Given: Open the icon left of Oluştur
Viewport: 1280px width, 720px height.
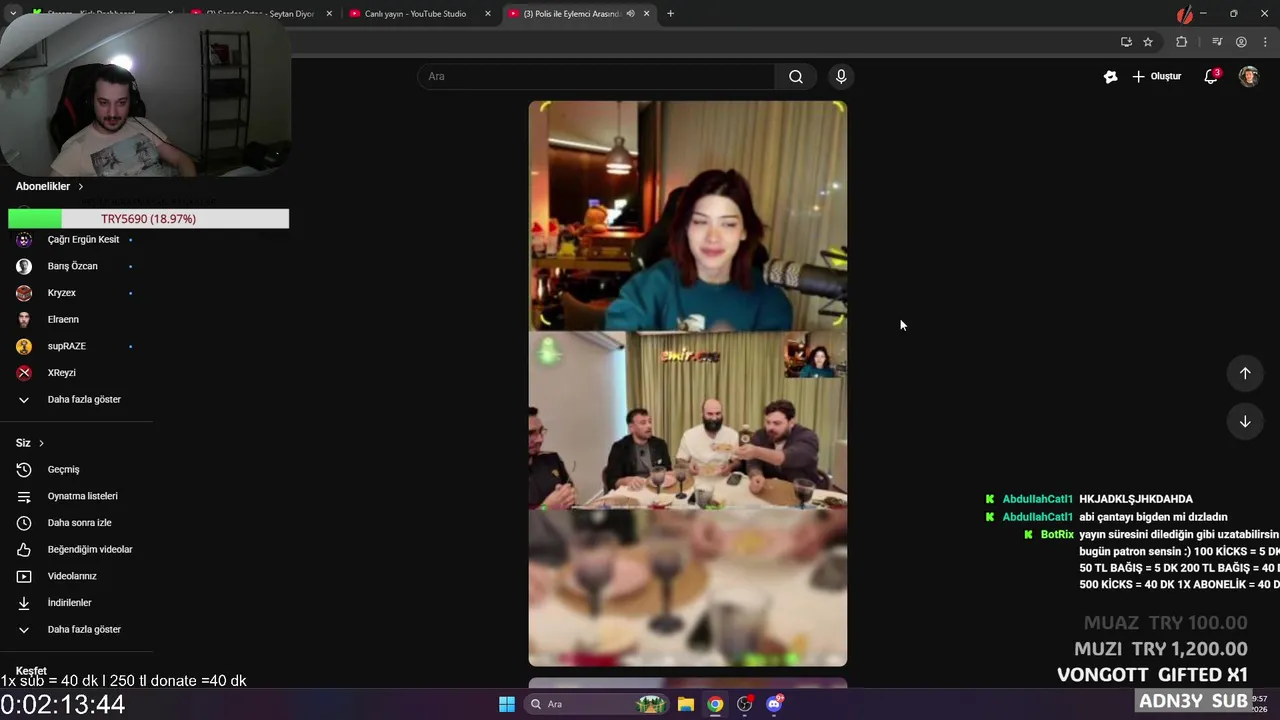Looking at the screenshot, I should [1110, 76].
